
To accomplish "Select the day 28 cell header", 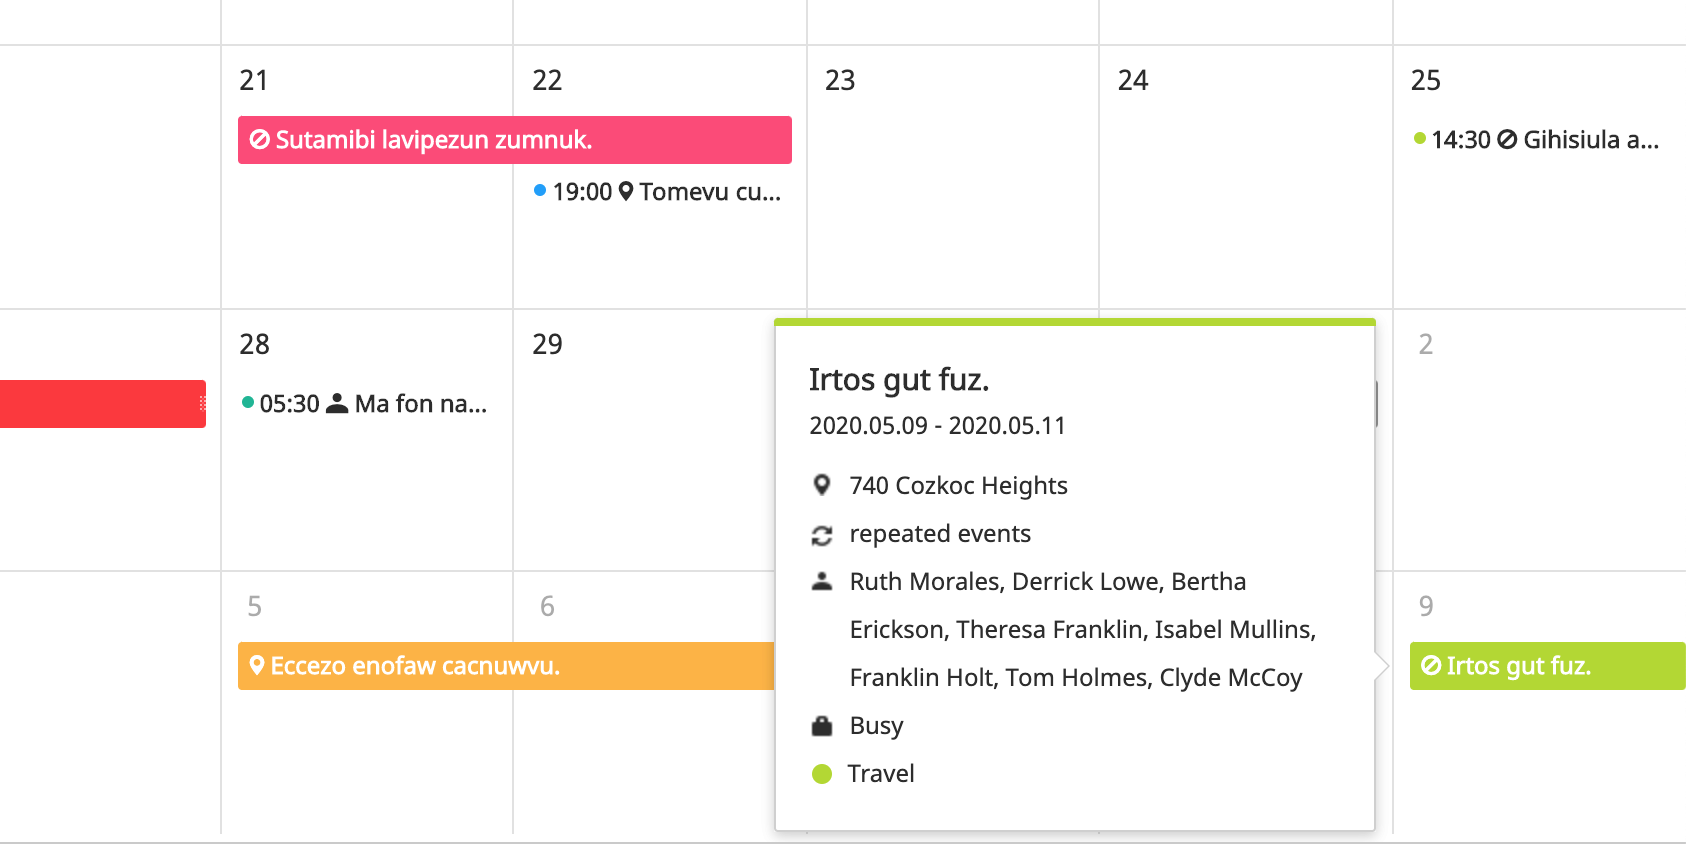I will coord(254,343).
